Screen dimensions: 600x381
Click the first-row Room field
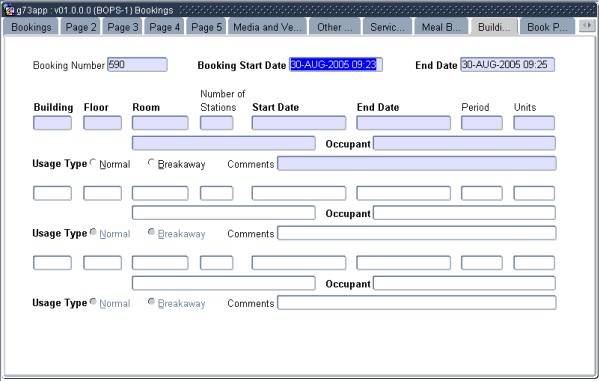click(160, 123)
